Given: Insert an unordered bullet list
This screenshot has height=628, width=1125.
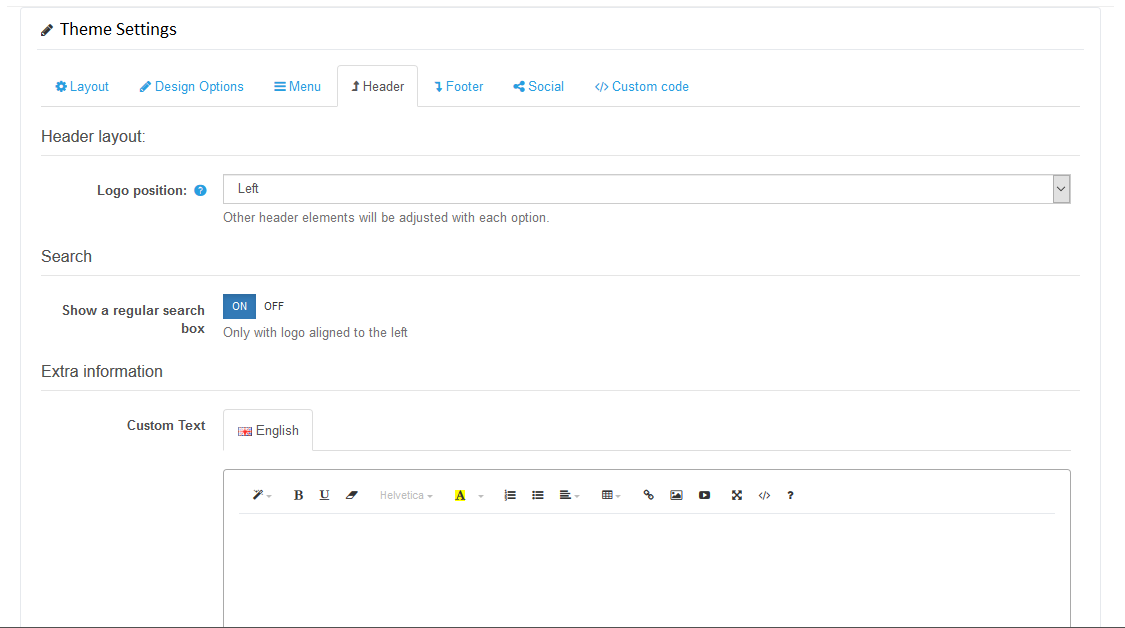Looking at the screenshot, I should pyautogui.click(x=538, y=495).
